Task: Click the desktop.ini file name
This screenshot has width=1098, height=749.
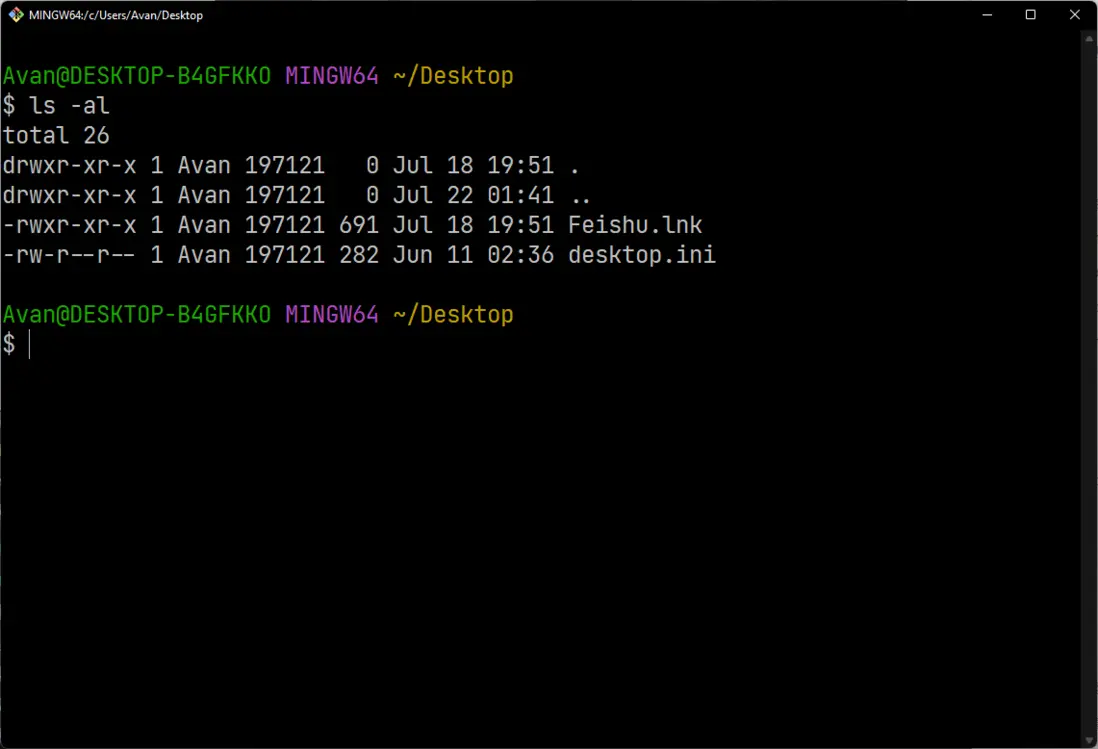Action: pos(641,256)
